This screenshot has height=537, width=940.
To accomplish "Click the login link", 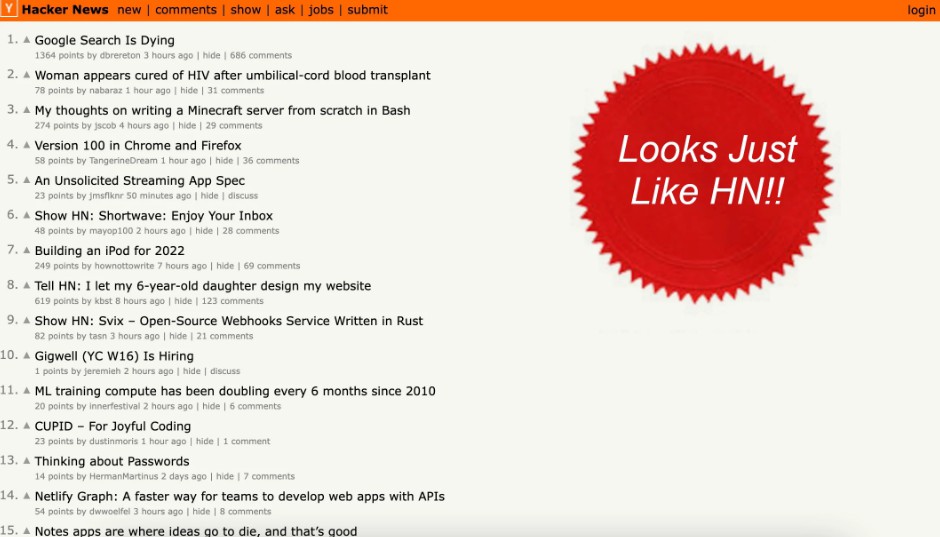I will click(x=921, y=10).
